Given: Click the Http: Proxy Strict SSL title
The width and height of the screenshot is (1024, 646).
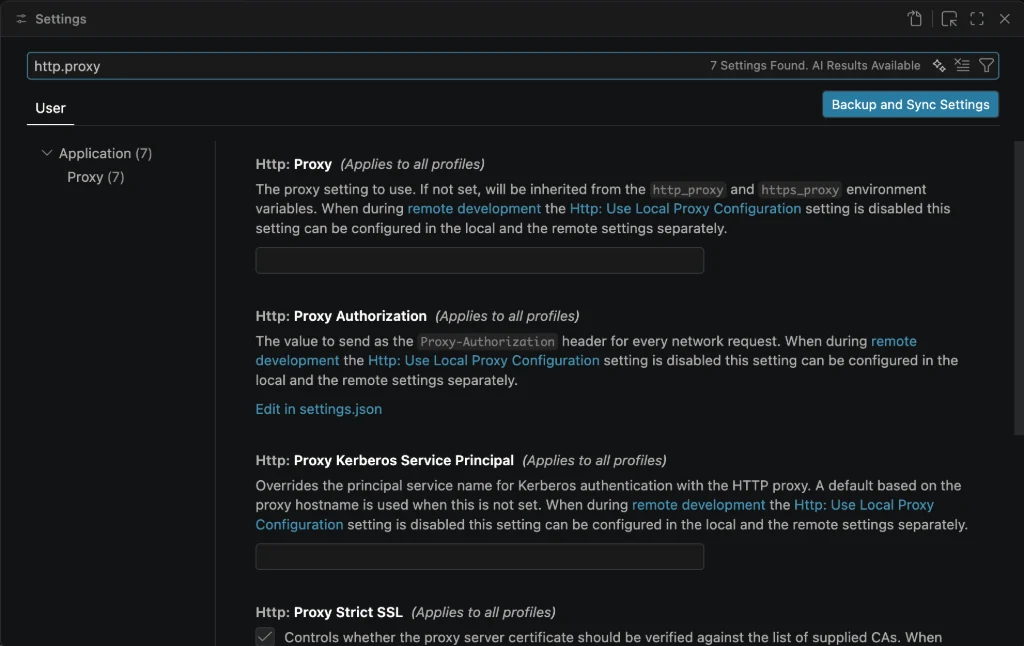Looking at the screenshot, I should [x=329, y=613].
